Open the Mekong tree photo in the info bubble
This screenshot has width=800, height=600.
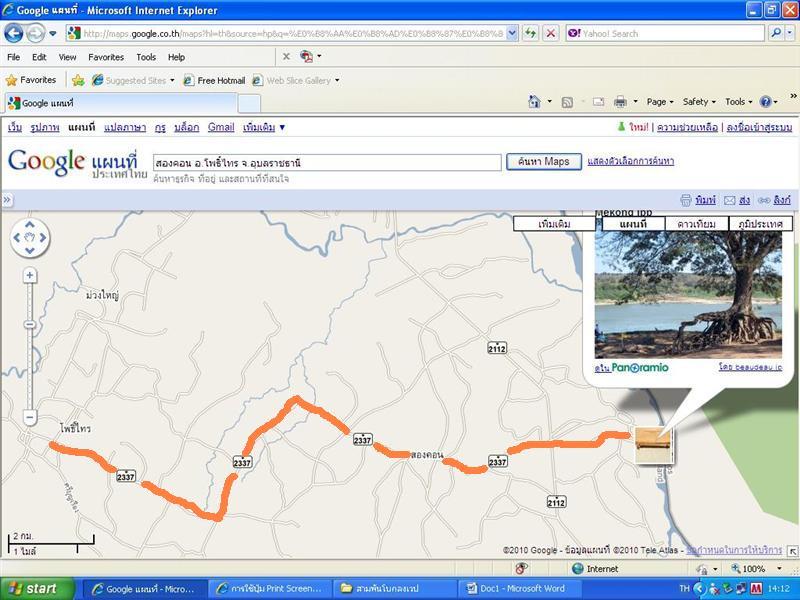click(688, 294)
